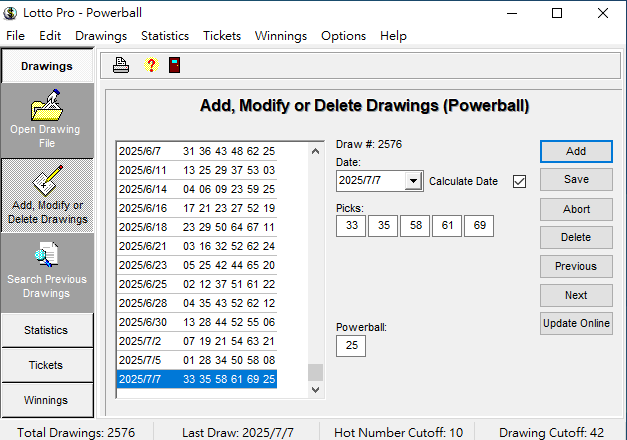Select the highlighted 2025/7/7 drawing row
The height and width of the screenshot is (440, 627).
point(197,379)
